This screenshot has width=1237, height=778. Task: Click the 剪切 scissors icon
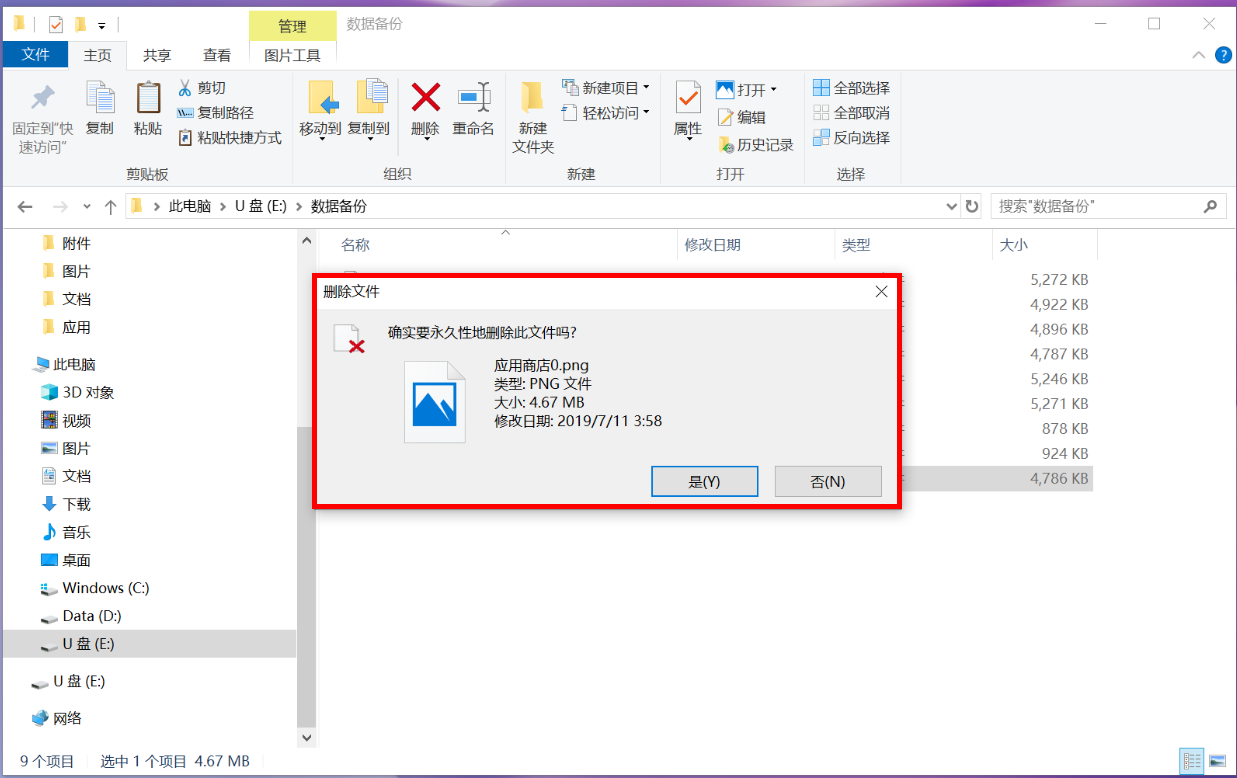click(x=185, y=88)
